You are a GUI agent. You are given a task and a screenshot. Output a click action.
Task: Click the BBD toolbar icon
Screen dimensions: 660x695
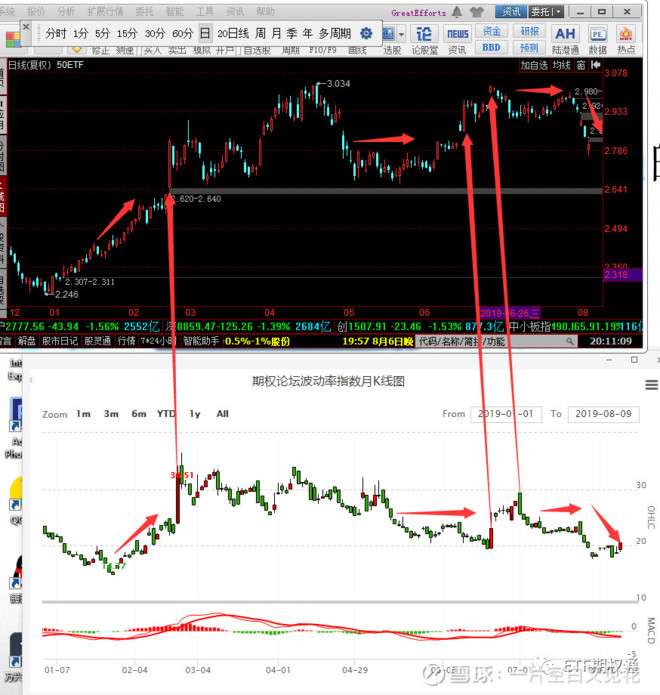coord(492,47)
